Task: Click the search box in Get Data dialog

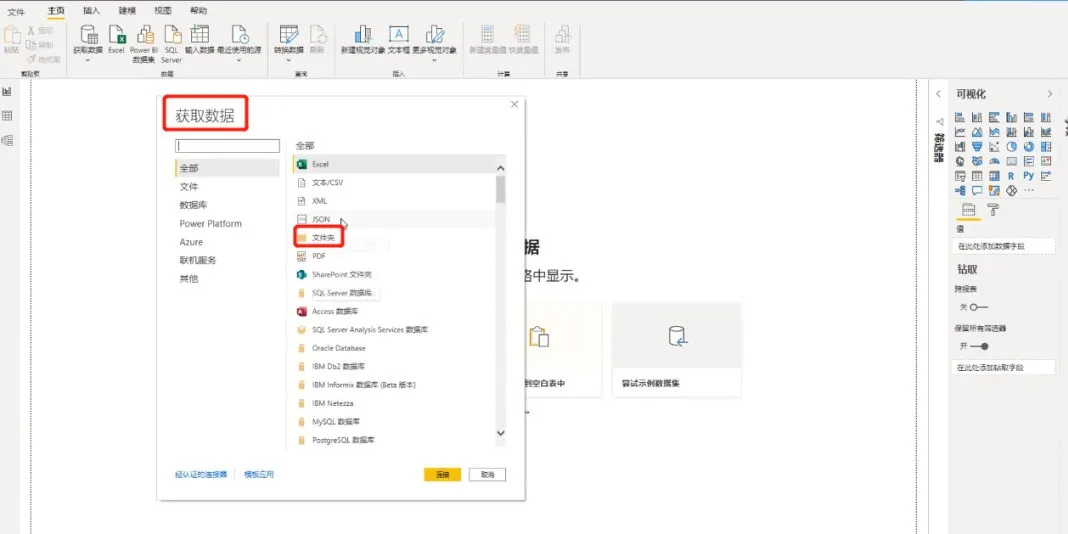Action: pyautogui.click(x=227, y=146)
